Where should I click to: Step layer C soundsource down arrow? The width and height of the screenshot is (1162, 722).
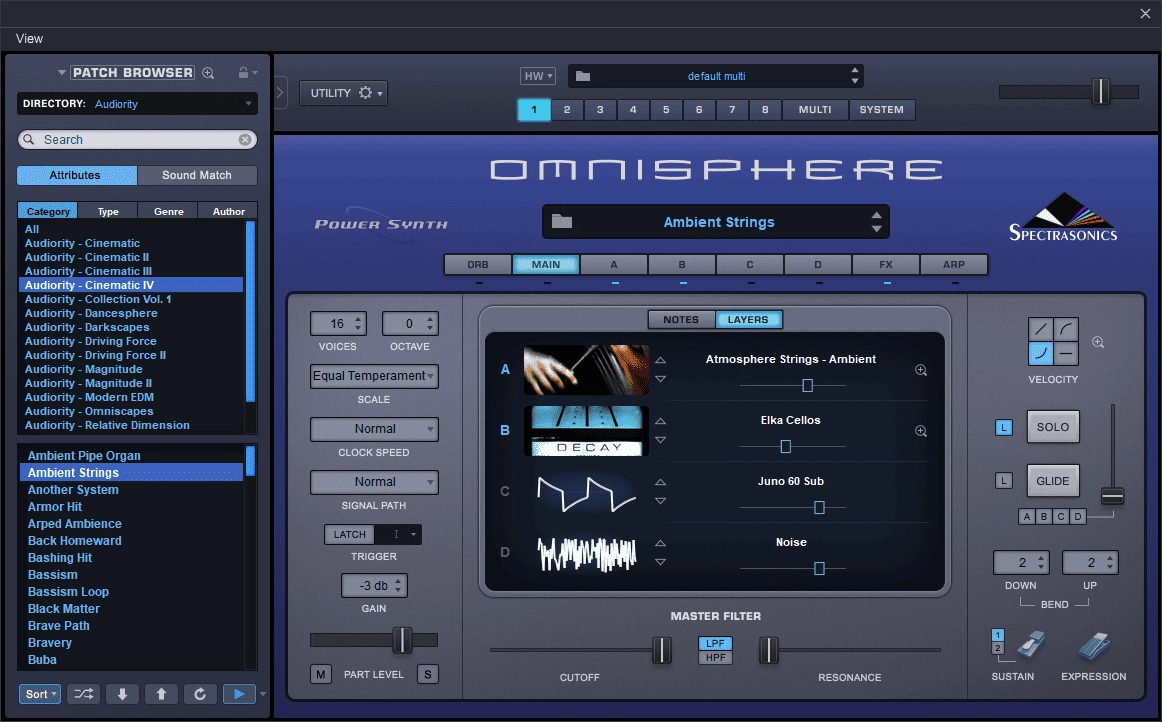(660, 501)
